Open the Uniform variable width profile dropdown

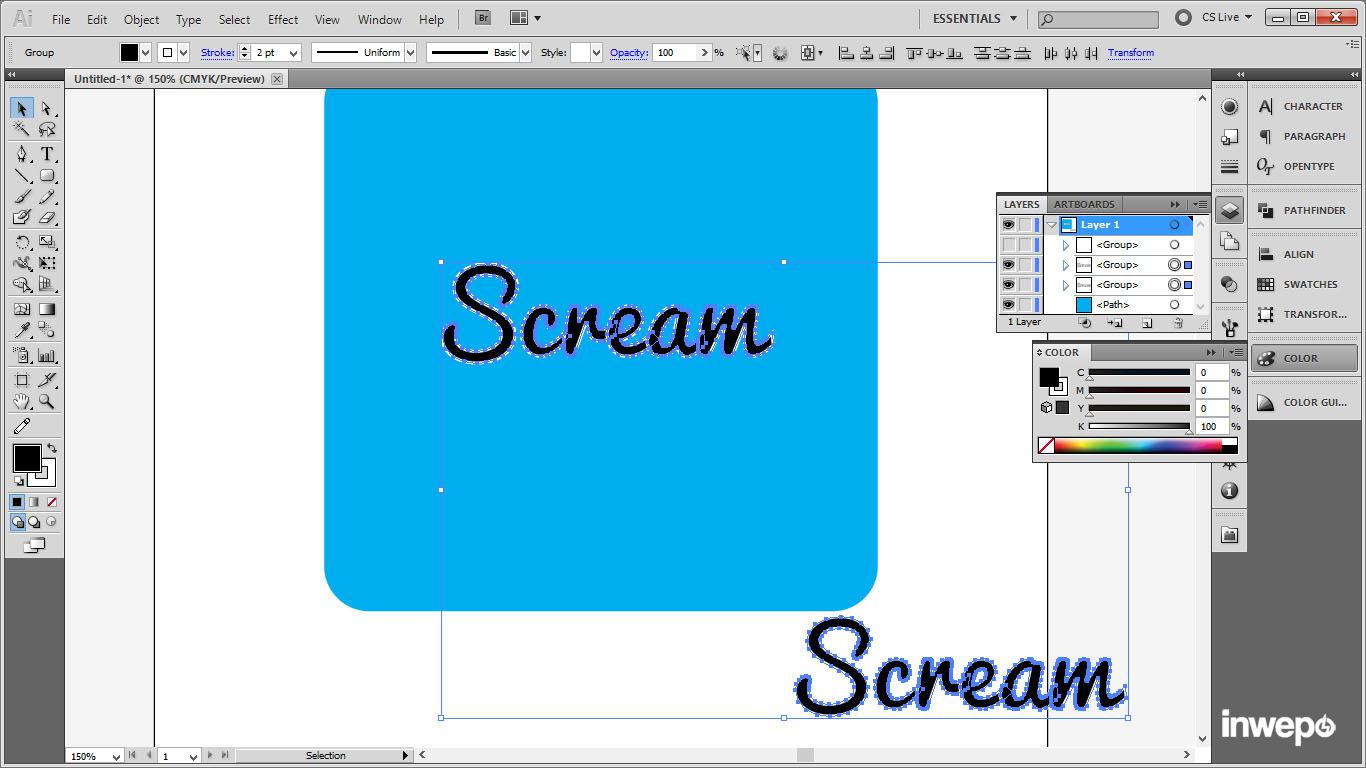410,53
